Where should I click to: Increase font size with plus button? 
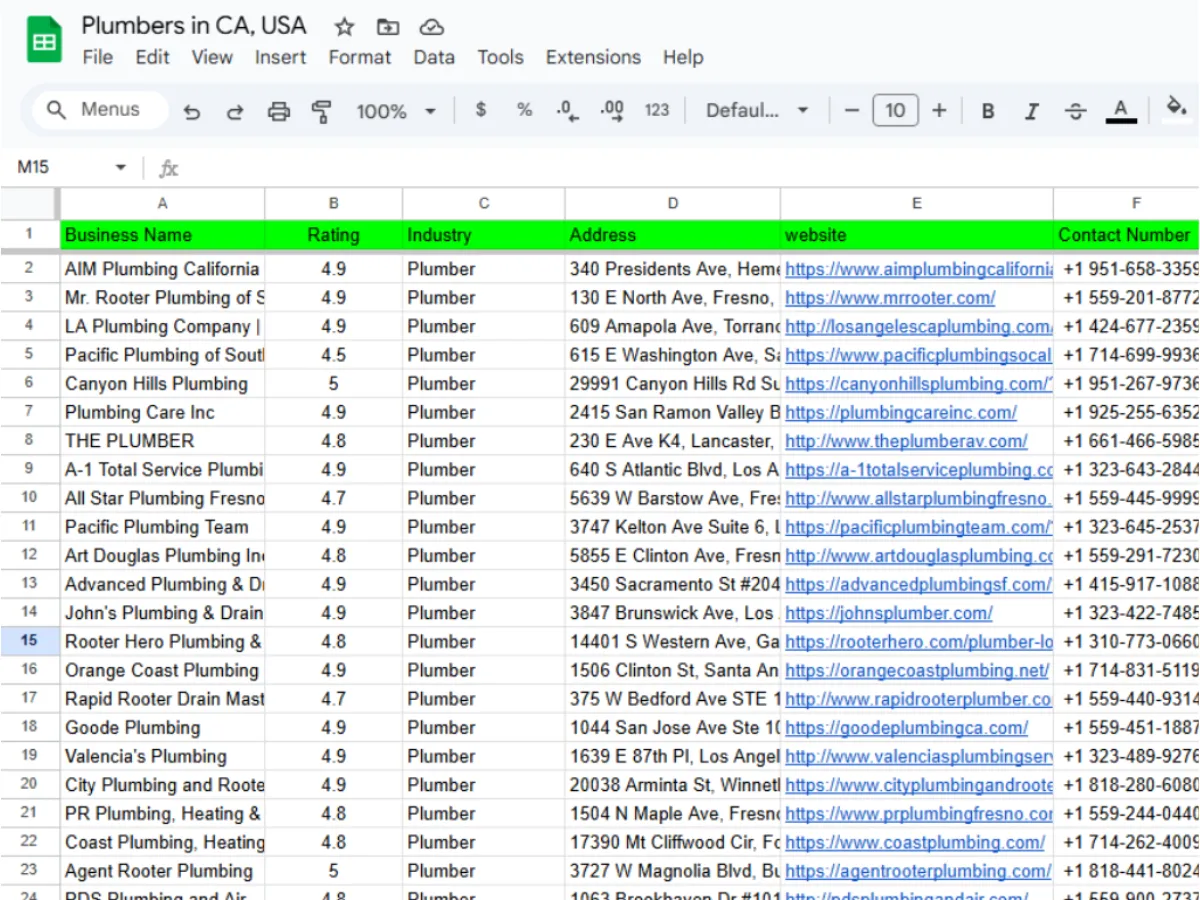click(x=939, y=110)
